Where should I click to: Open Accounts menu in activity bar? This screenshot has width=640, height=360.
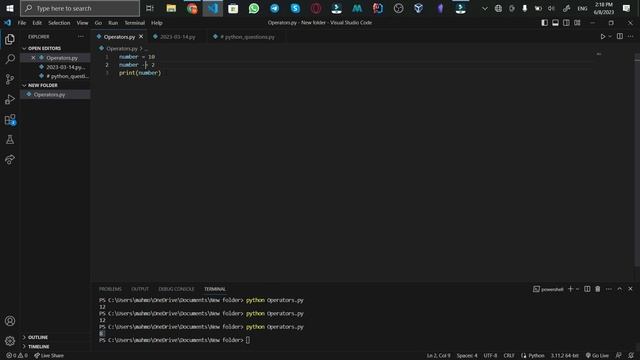tap(10, 321)
